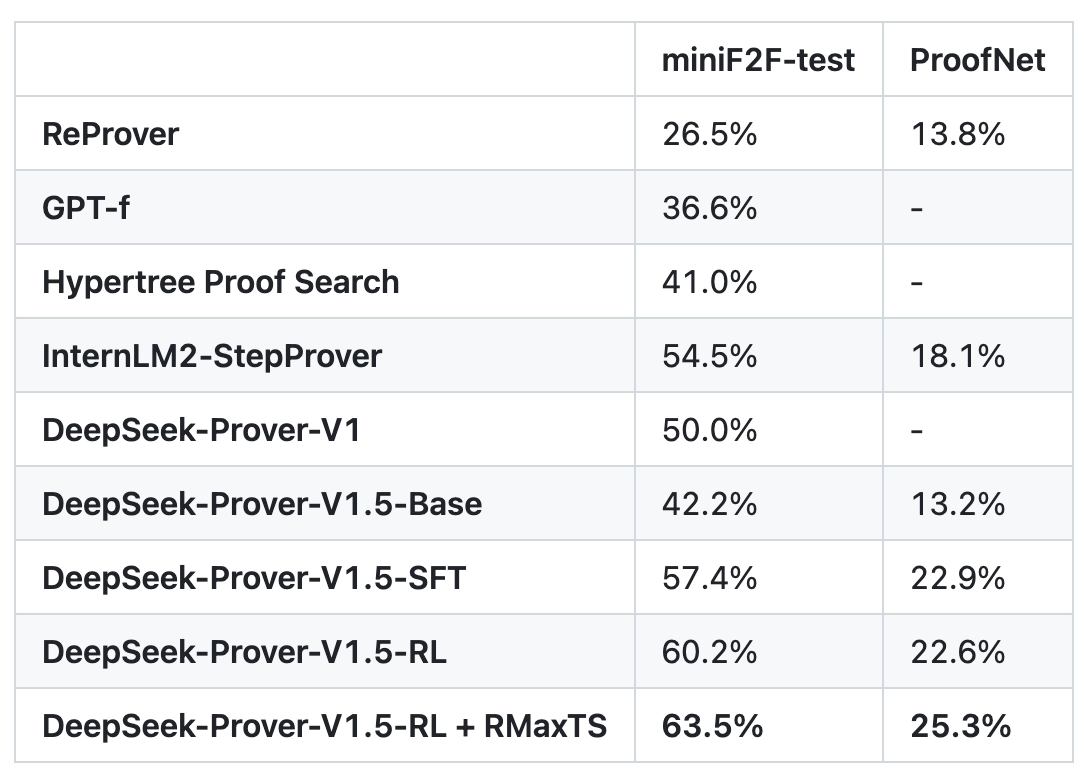Click the 26.5% miniF2F score
This screenshot has width=1084, height=778.
[x=709, y=134]
